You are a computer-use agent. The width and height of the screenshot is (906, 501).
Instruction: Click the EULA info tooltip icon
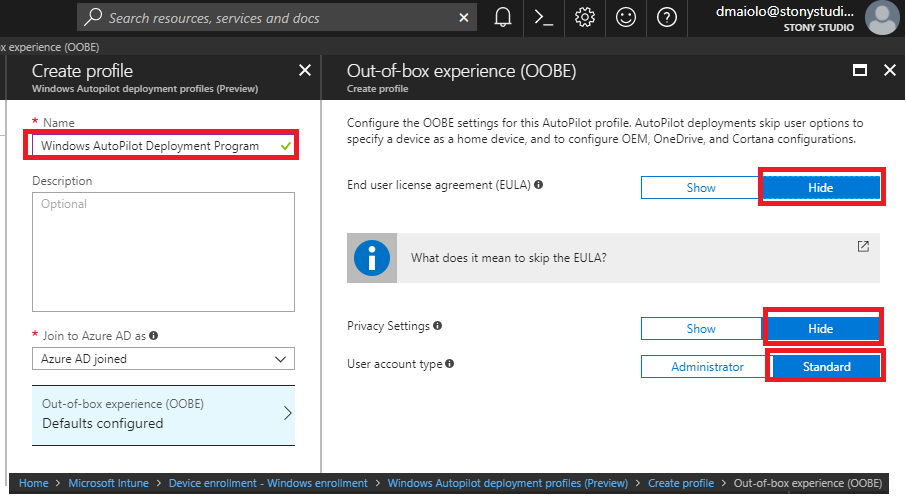[539, 185]
